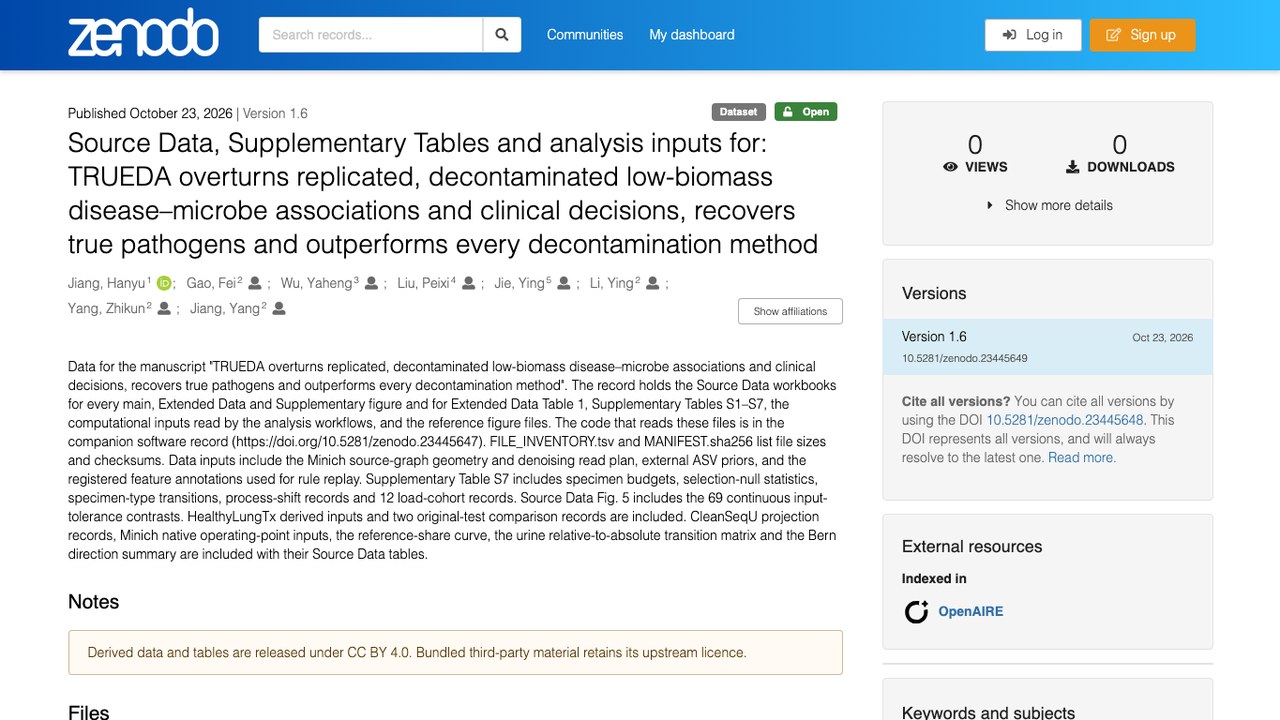The width and height of the screenshot is (1280, 720).
Task: Select Version 1.6 in Versions list
Action: [1048, 347]
